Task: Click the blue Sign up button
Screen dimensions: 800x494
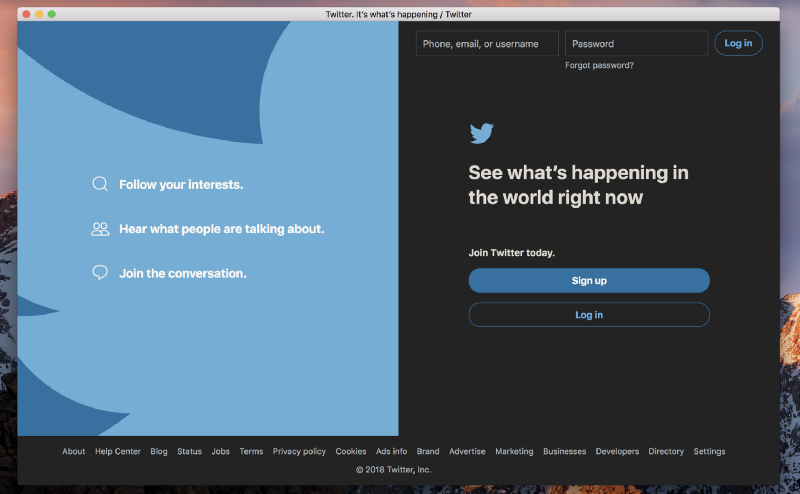Action: coord(589,281)
